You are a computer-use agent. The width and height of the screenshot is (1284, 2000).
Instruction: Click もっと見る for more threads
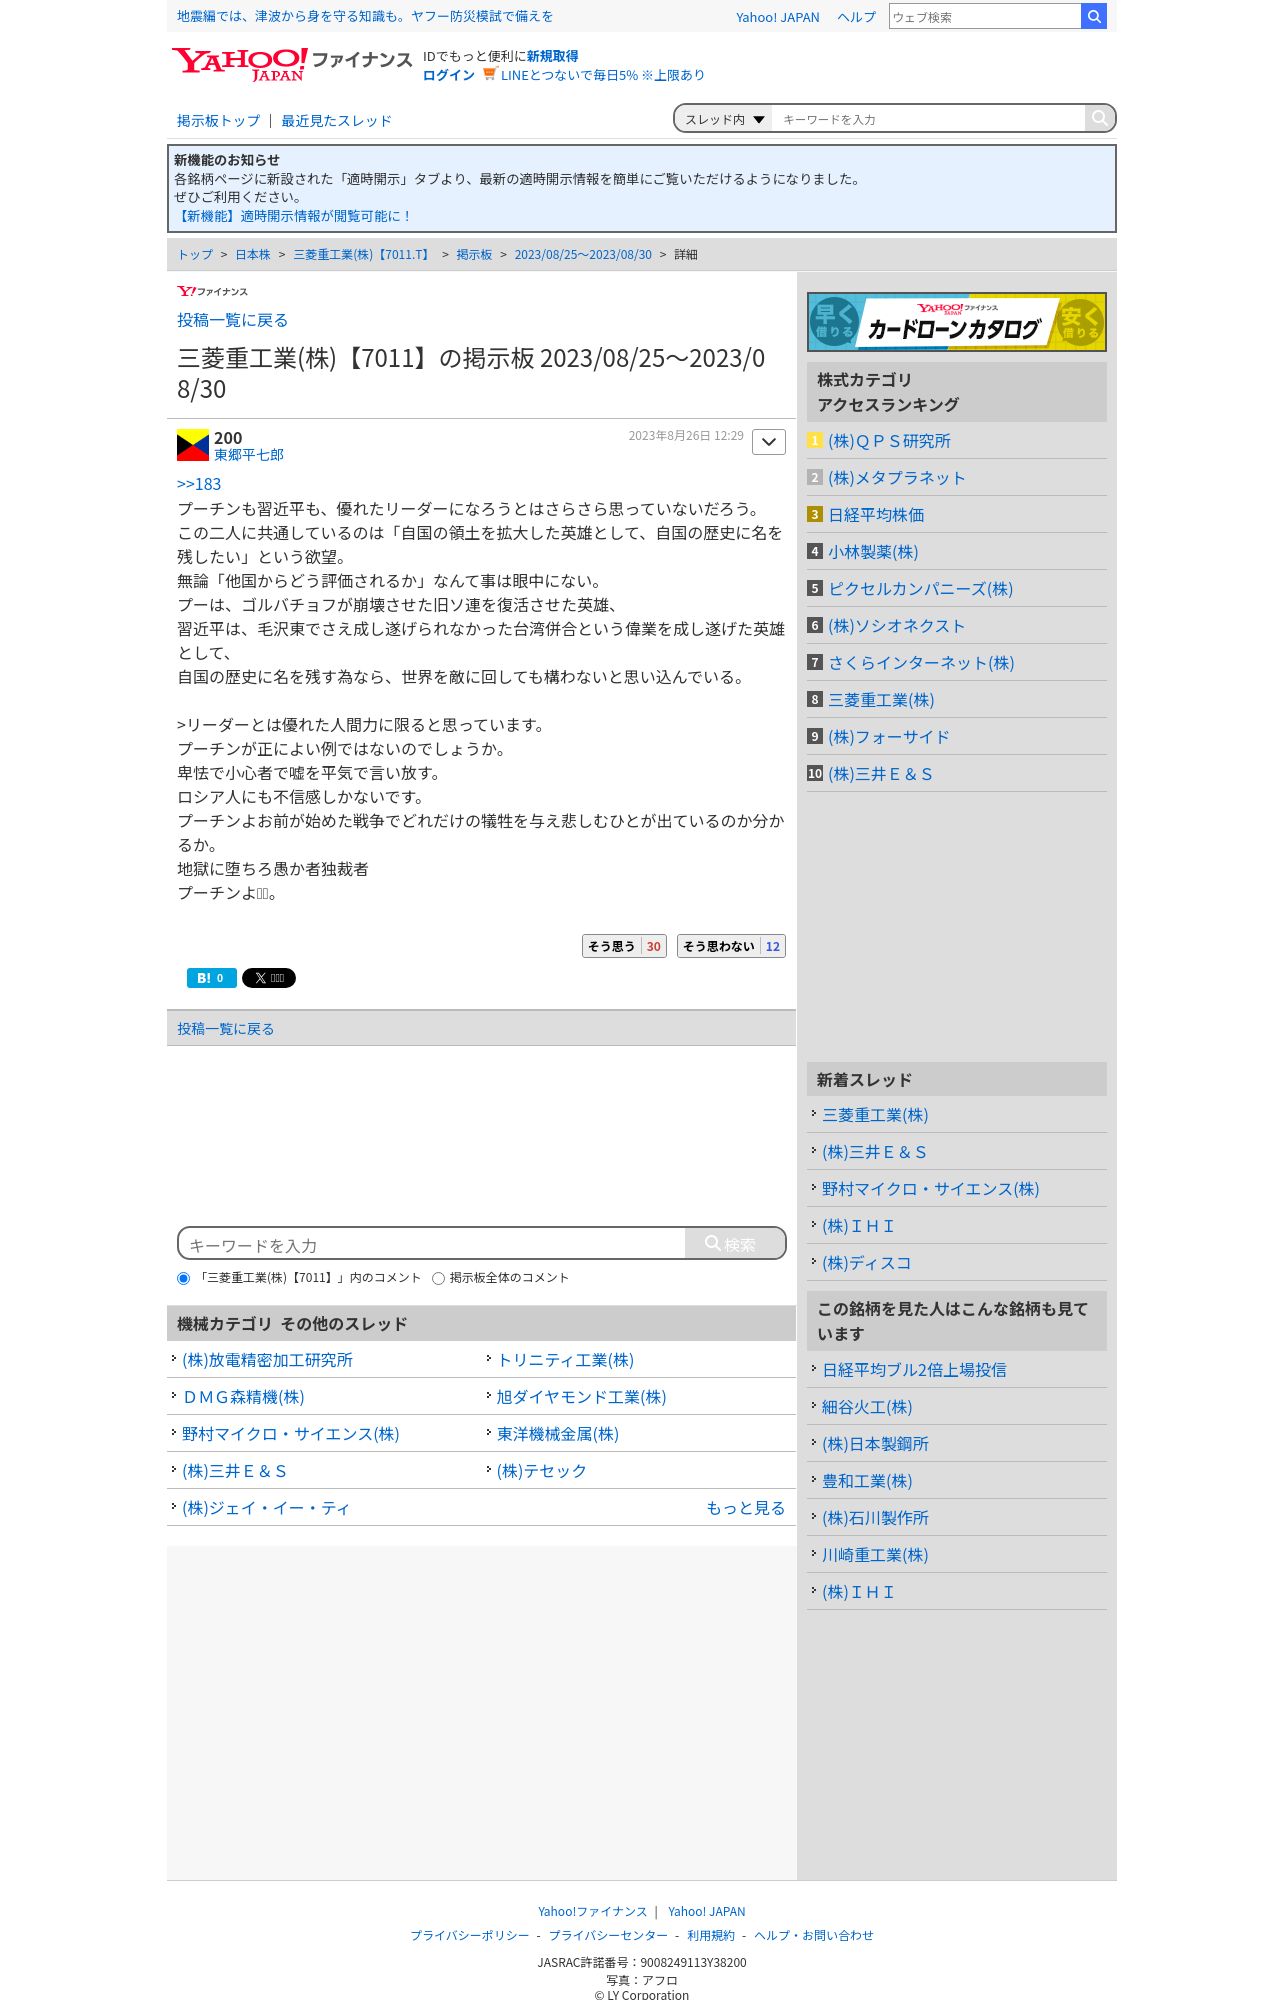(x=745, y=1508)
